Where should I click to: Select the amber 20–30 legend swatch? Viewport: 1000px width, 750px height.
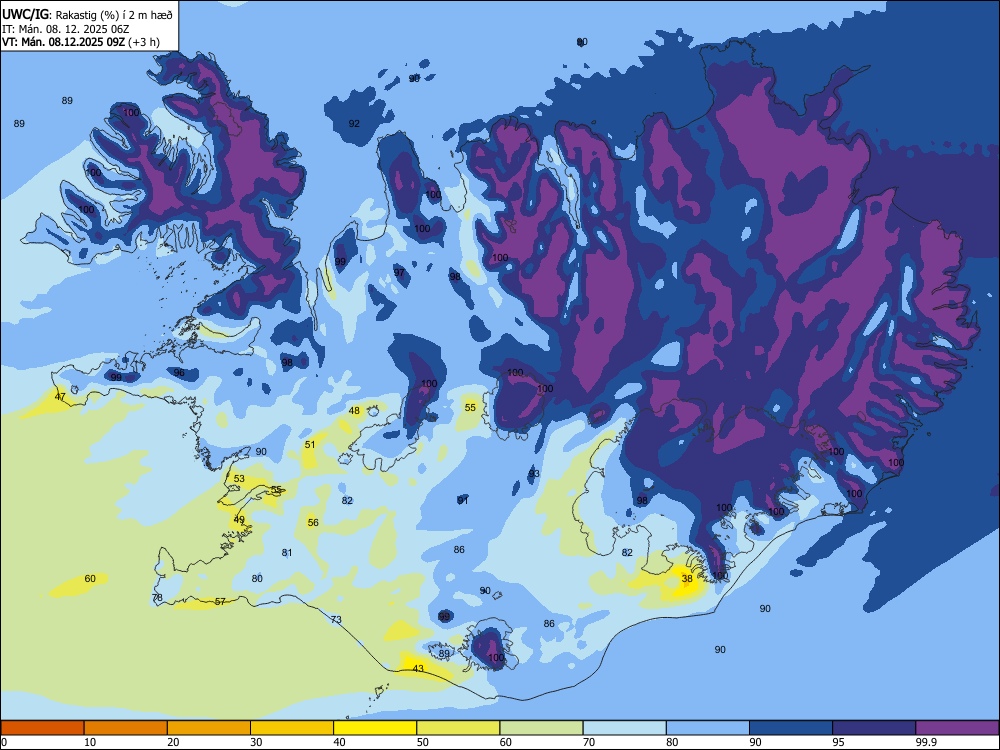(209, 728)
